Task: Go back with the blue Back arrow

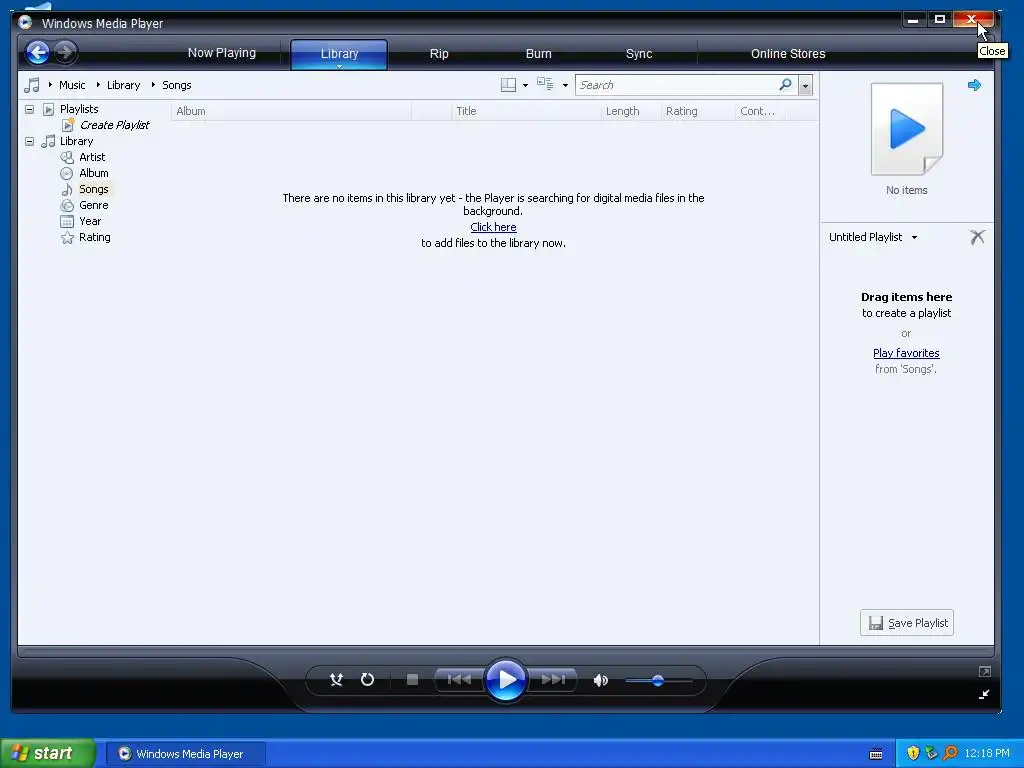Action: (38, 52)
